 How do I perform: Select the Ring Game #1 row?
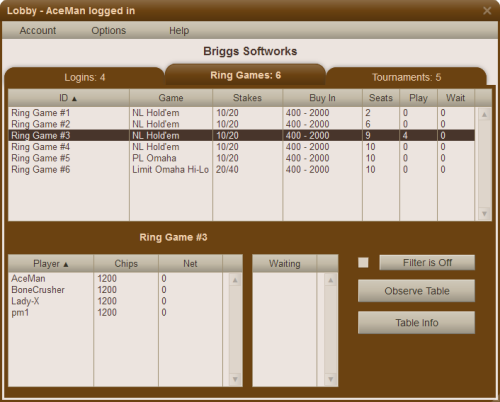[x=241, y=113]
